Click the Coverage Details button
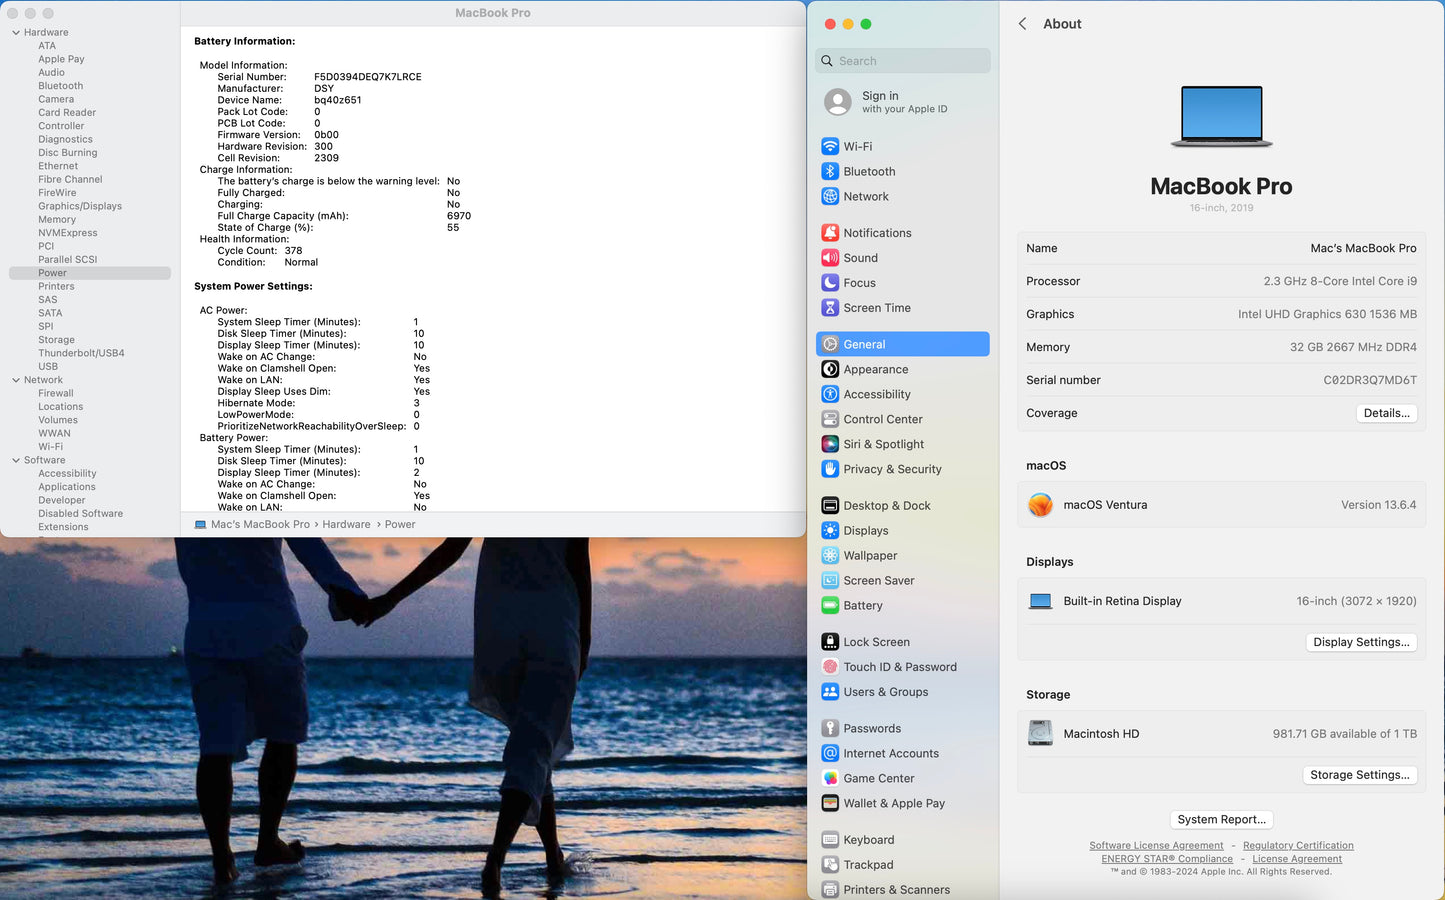The height and width of the screenshot is (900, 1445). pyautogui.click(x=1386, y=413)
